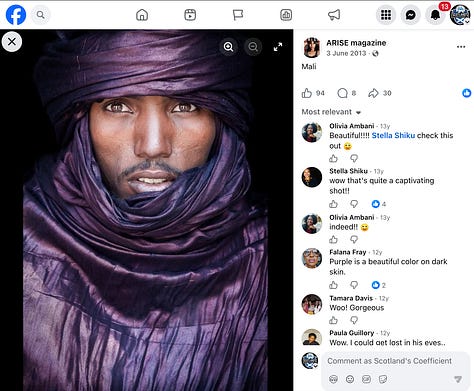Open ARISE magazine page name
This screenshot has width=474, height=391.
point(356,43)
